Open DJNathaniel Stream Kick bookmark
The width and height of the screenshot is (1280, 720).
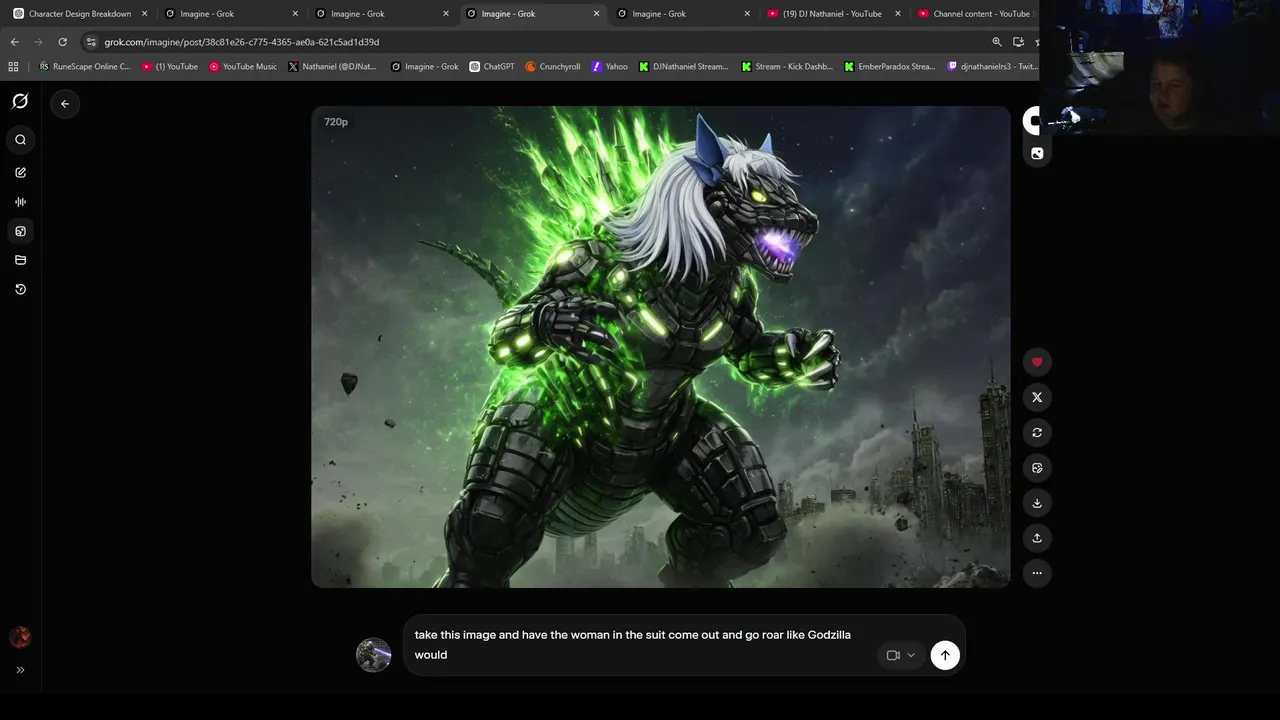pos(683,67)
